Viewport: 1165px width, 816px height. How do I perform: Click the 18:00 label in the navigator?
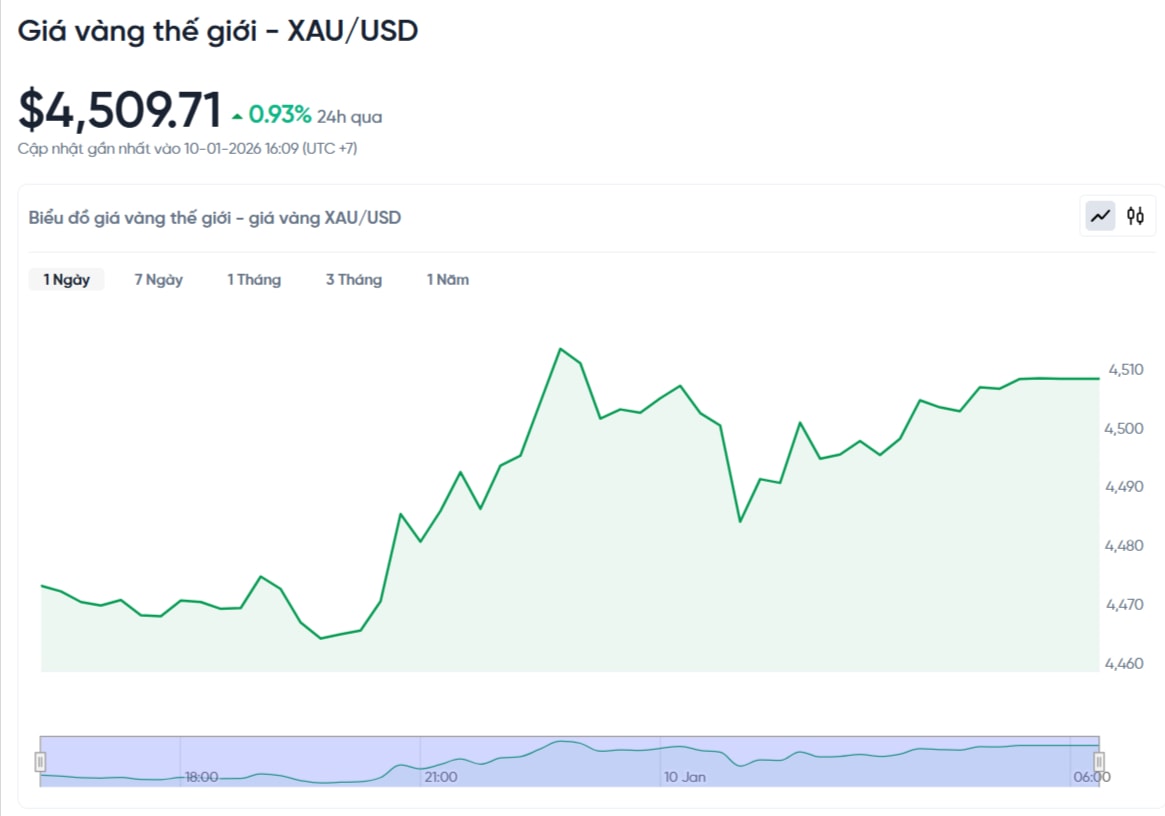tap(201, 777)
